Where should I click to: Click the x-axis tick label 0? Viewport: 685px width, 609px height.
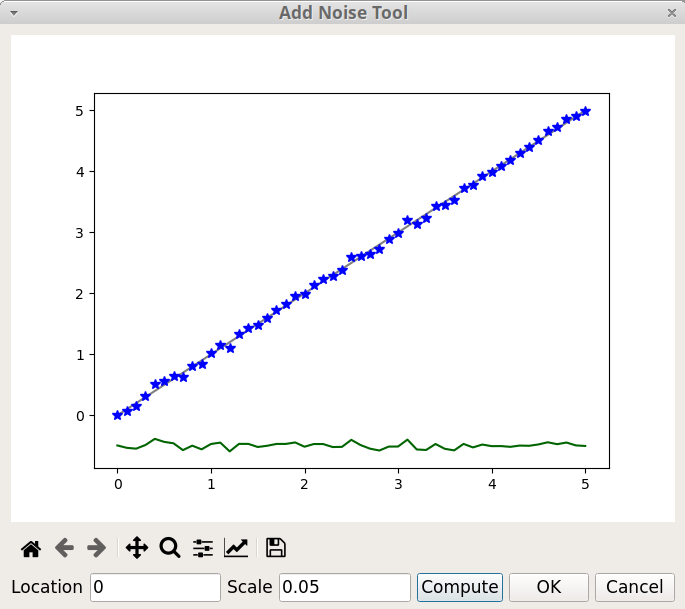click(x=118, y=484)
